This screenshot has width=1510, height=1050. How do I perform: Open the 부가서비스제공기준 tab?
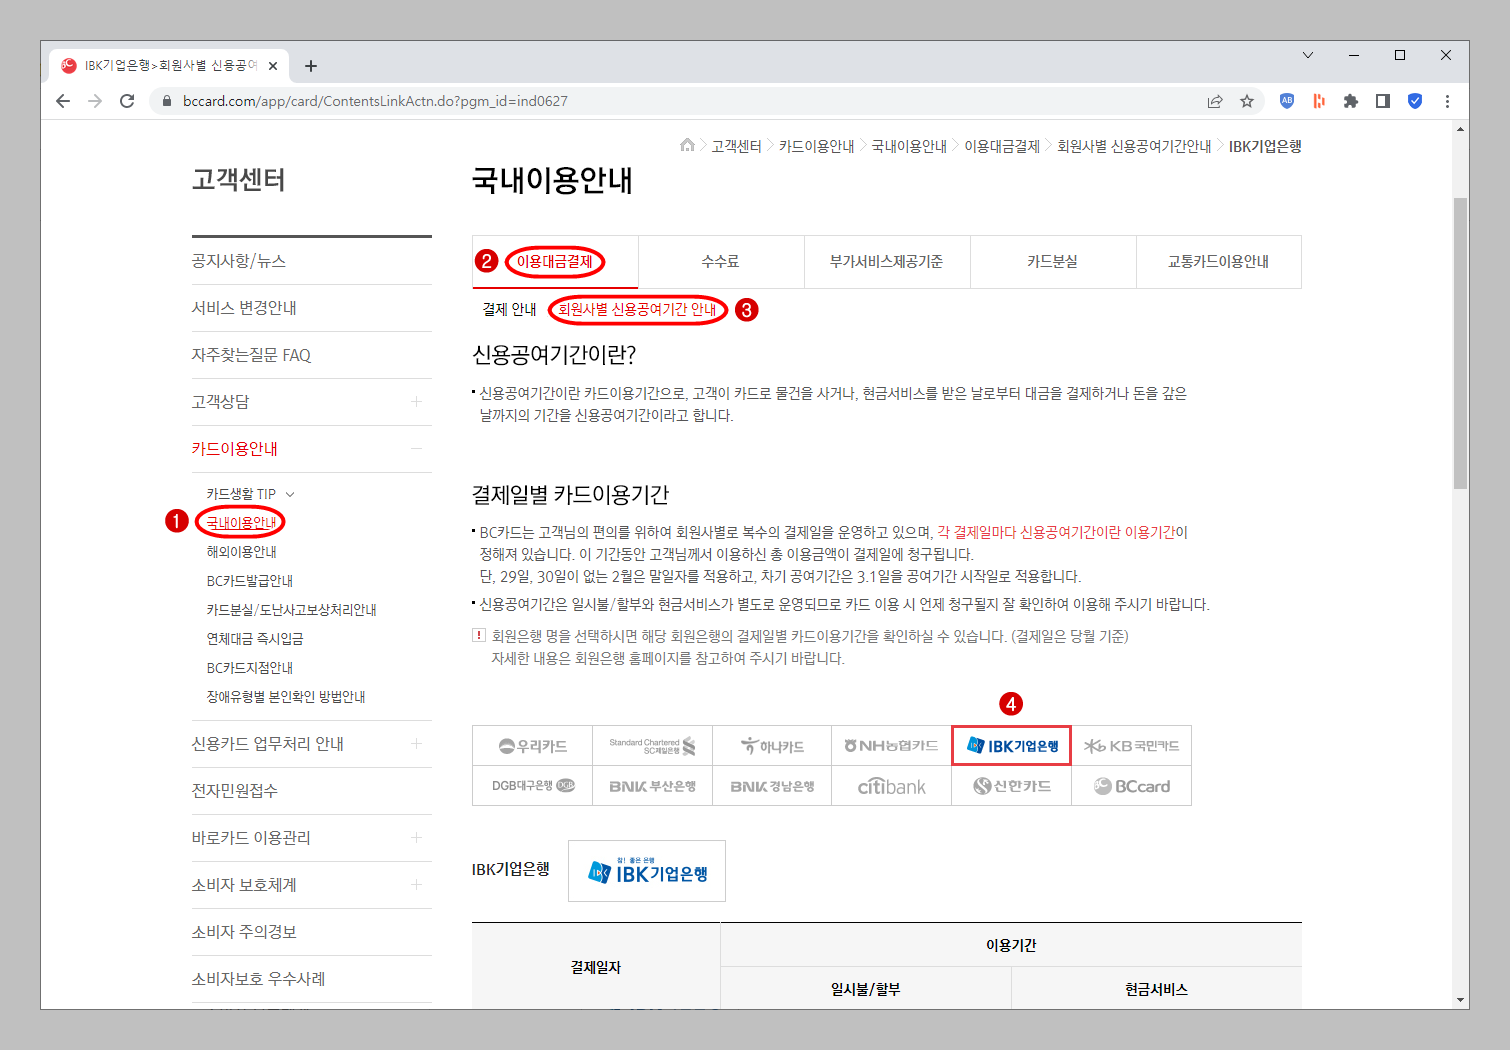(x=887, y=262)
